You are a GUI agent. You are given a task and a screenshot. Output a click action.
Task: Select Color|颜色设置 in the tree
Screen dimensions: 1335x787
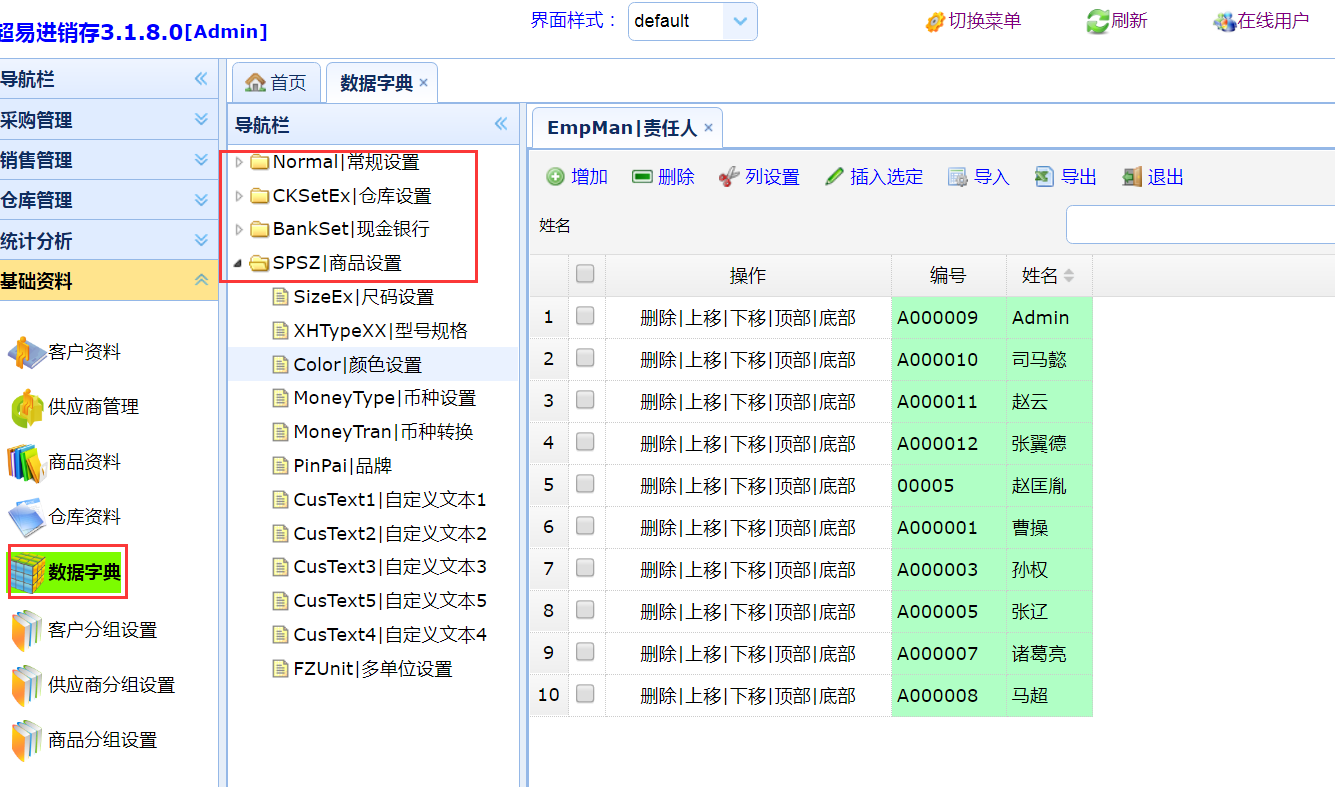[x=357, y=365]
